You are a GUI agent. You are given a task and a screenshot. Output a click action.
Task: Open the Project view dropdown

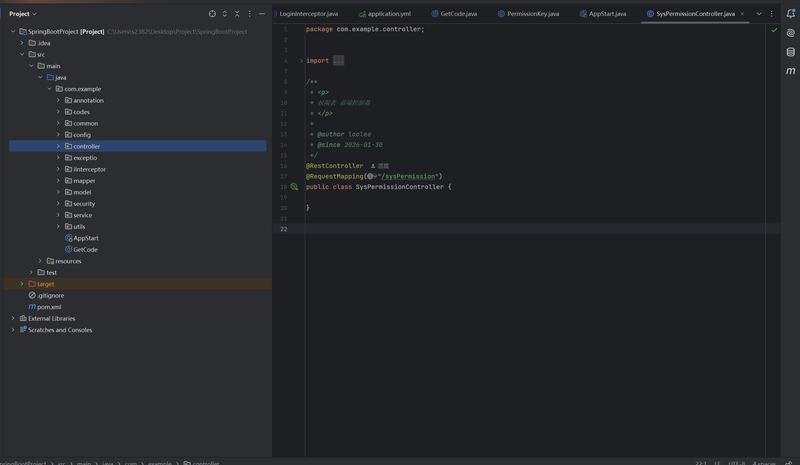coord(23,14)
